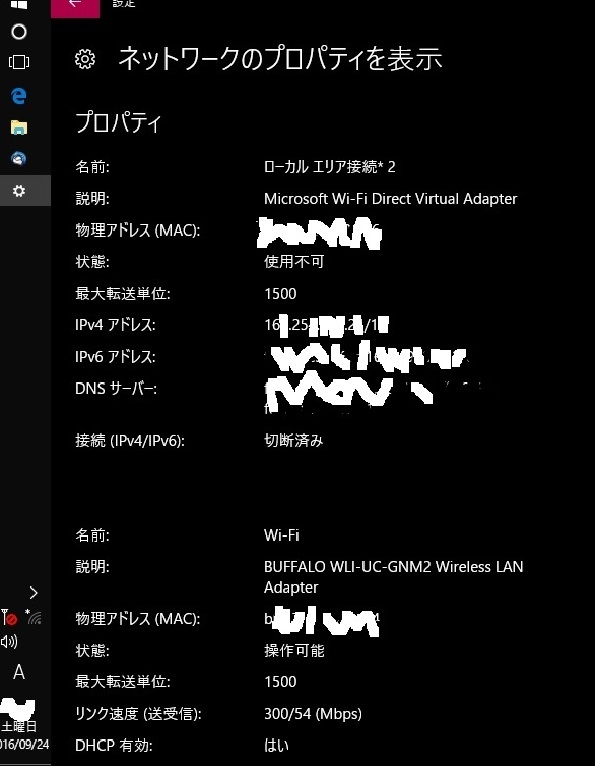Expand hidden system tray icons chevron
This screenshot has width=595, height=766.
click(33, 593)
